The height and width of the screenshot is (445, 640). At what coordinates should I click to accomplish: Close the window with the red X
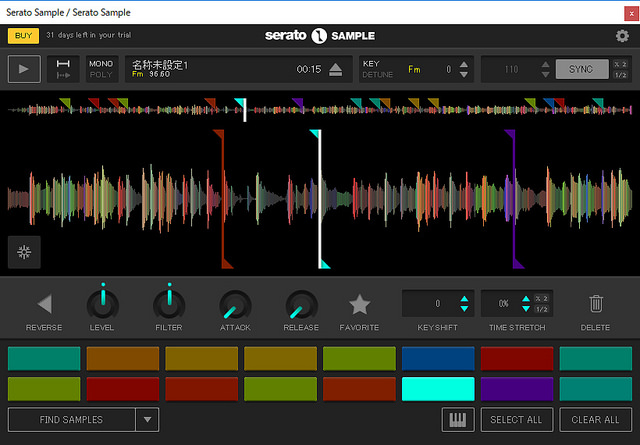(x=631, y=13)
